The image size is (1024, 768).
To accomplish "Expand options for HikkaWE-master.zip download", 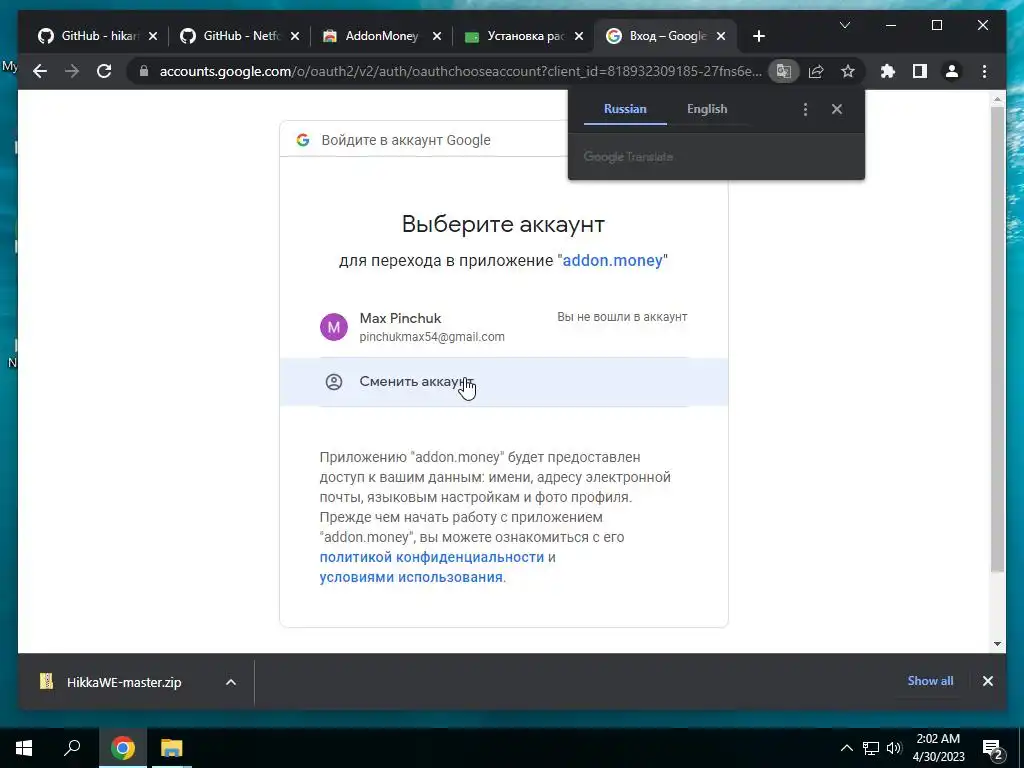I will coord(231,682).
